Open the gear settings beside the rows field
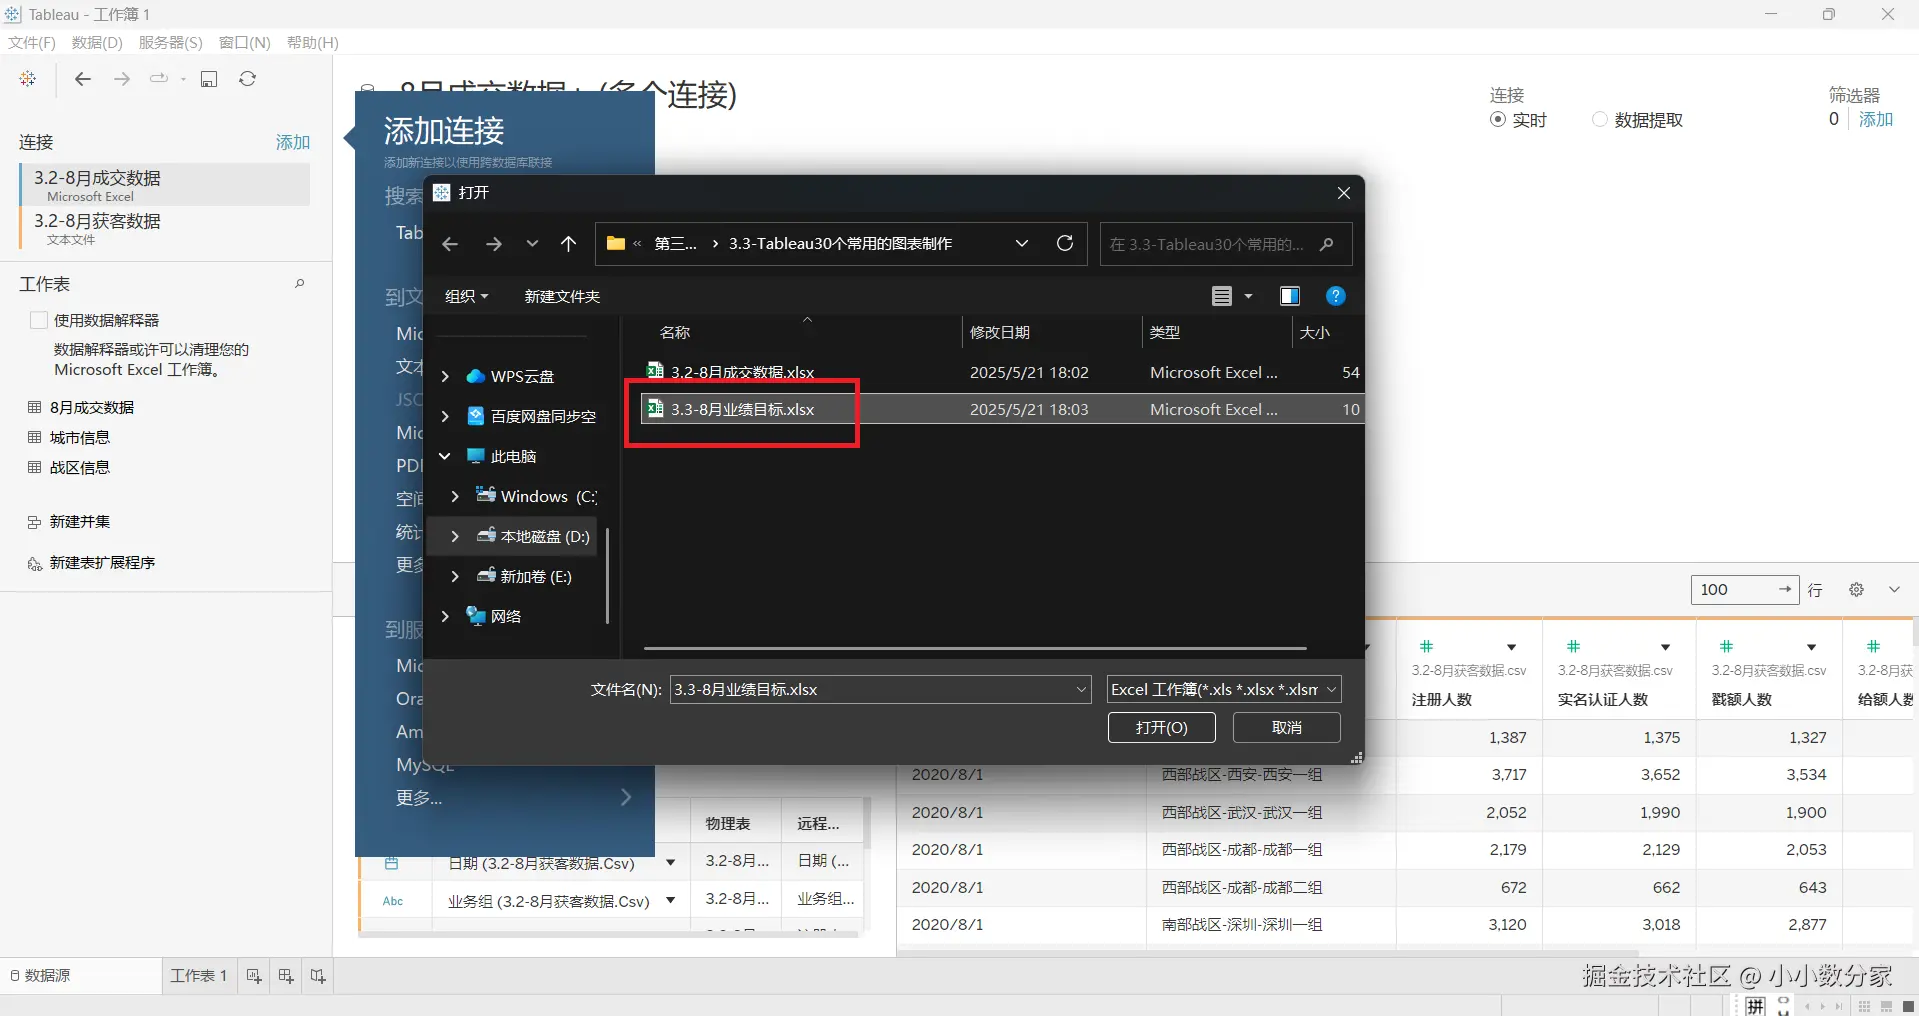Image resolution: width=1919 pixels, height=1016 pixels. (1856, 590)
